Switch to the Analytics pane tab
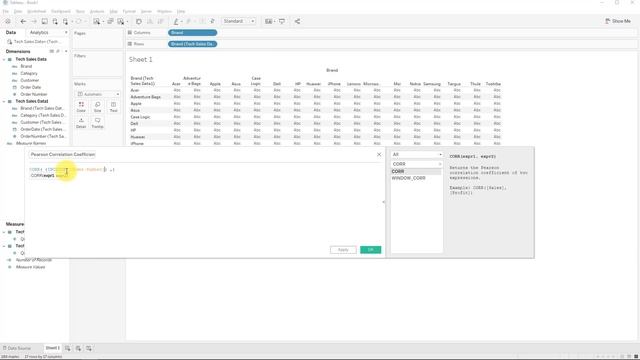 39,32
